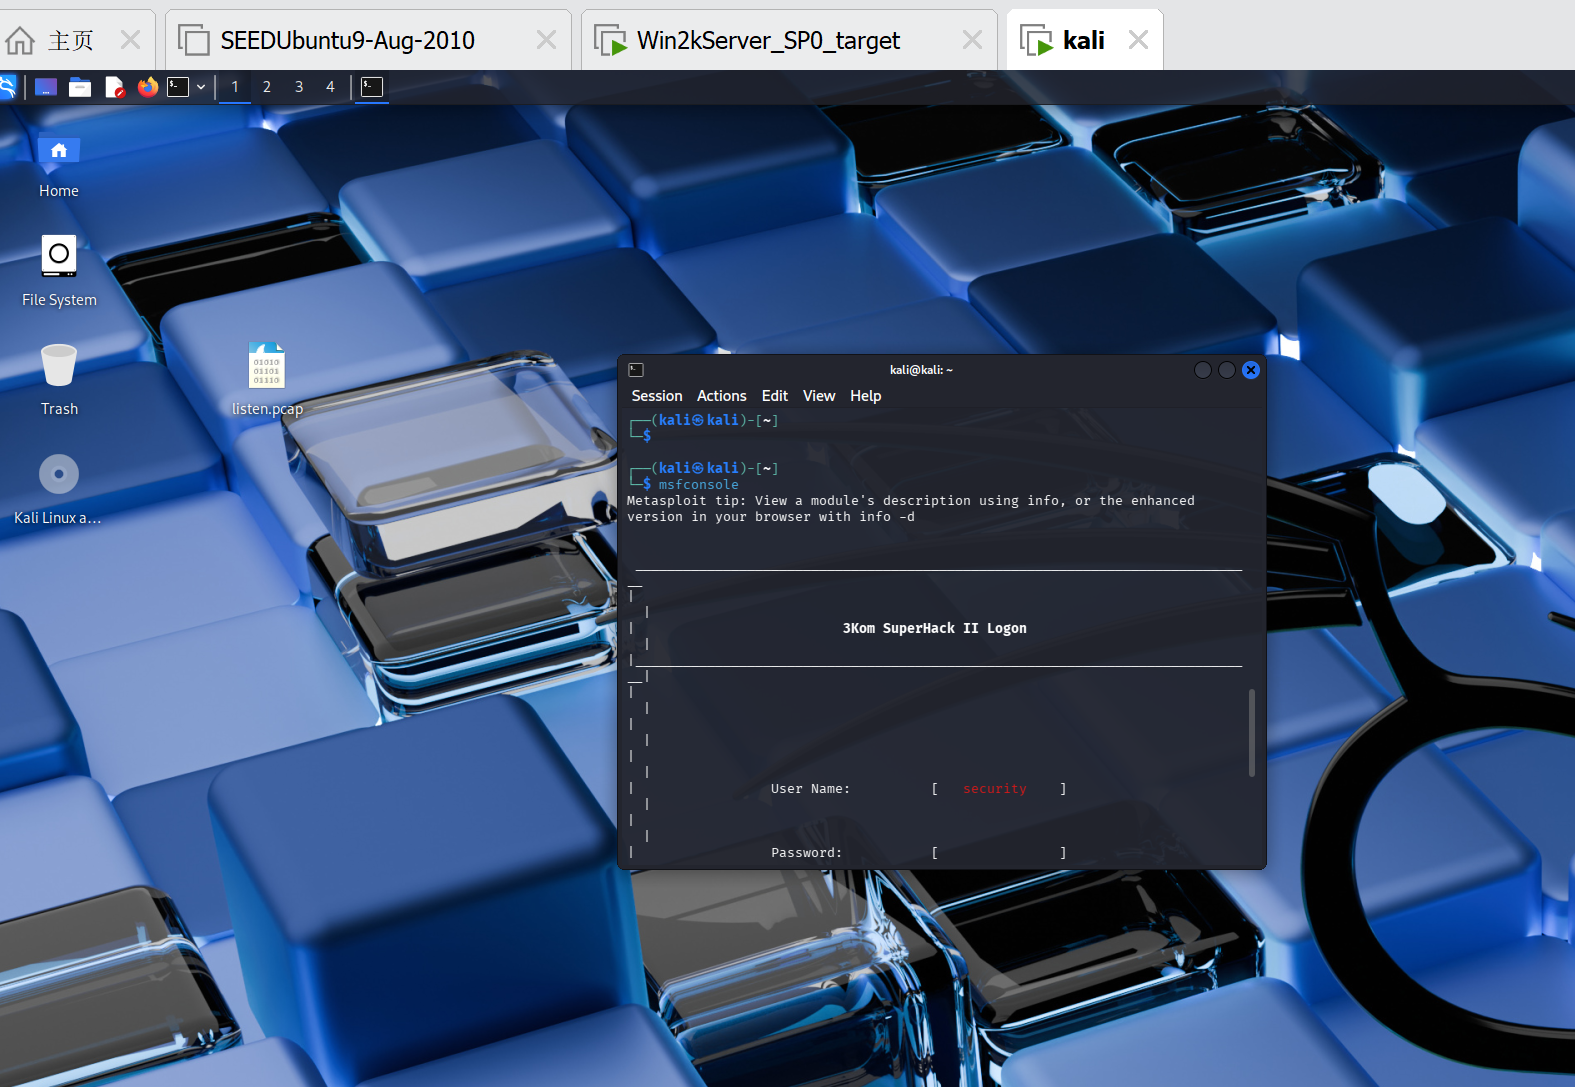Open the terminal View menu
This screenshot has width=1575, height=1087.
pyautogui.click(x=819, y=396)
